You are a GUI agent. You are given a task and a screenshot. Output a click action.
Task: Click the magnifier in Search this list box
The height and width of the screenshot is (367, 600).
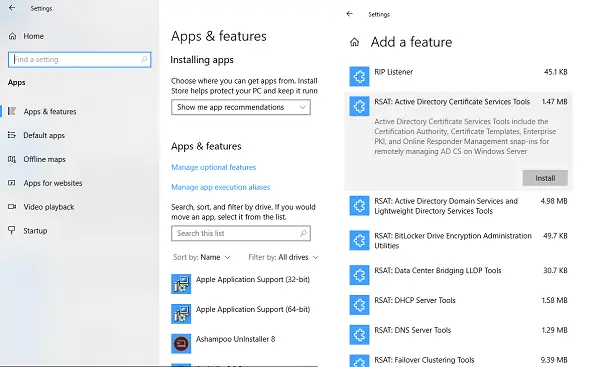pyautogui.click(x=303, y=233)
